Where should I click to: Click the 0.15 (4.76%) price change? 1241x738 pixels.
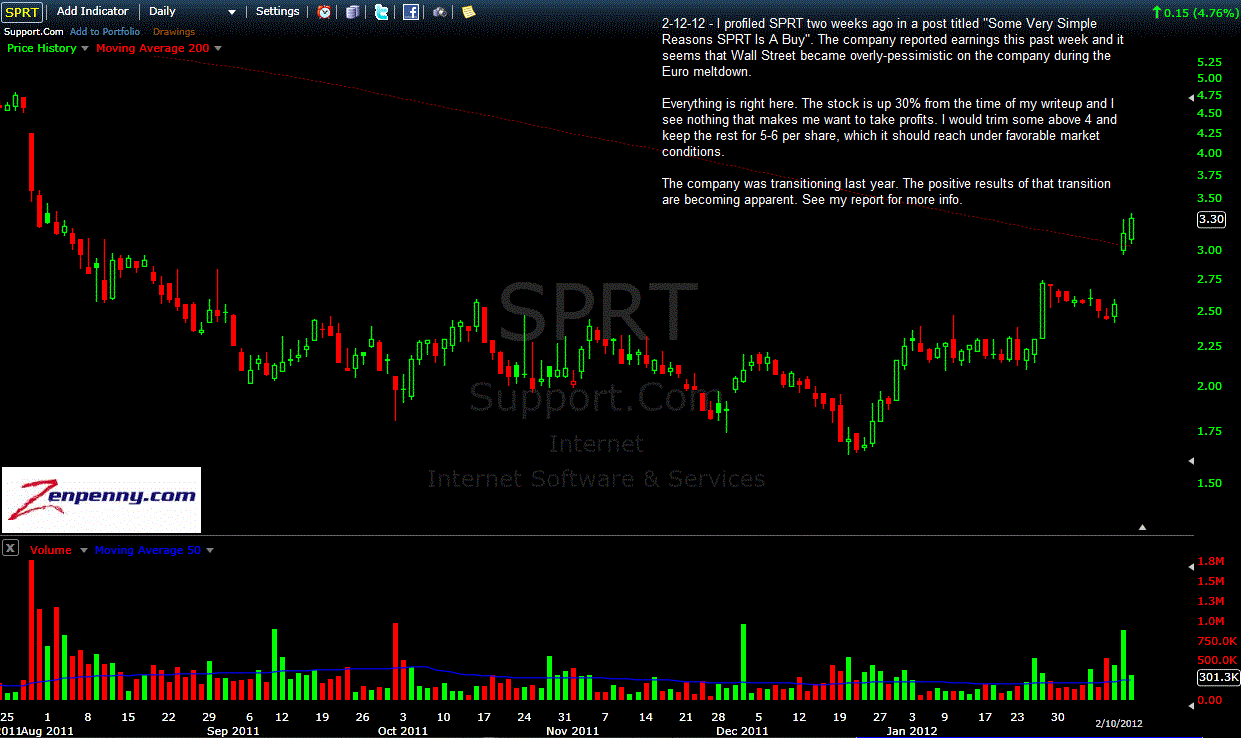(1196, 13)
